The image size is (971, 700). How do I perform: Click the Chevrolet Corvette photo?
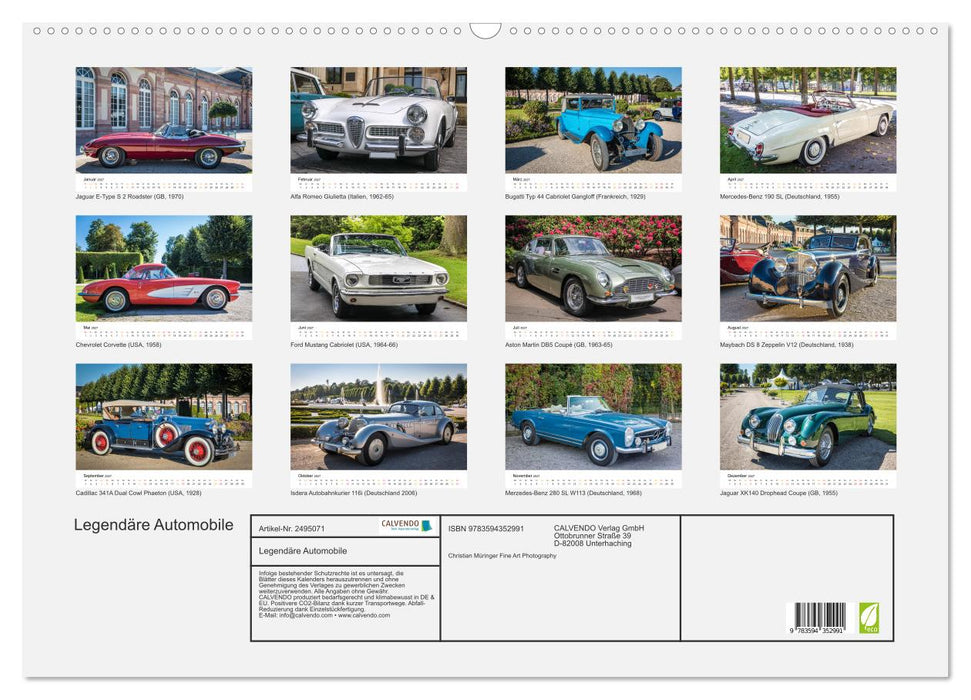pyautogui.click(x=163, y=268)
